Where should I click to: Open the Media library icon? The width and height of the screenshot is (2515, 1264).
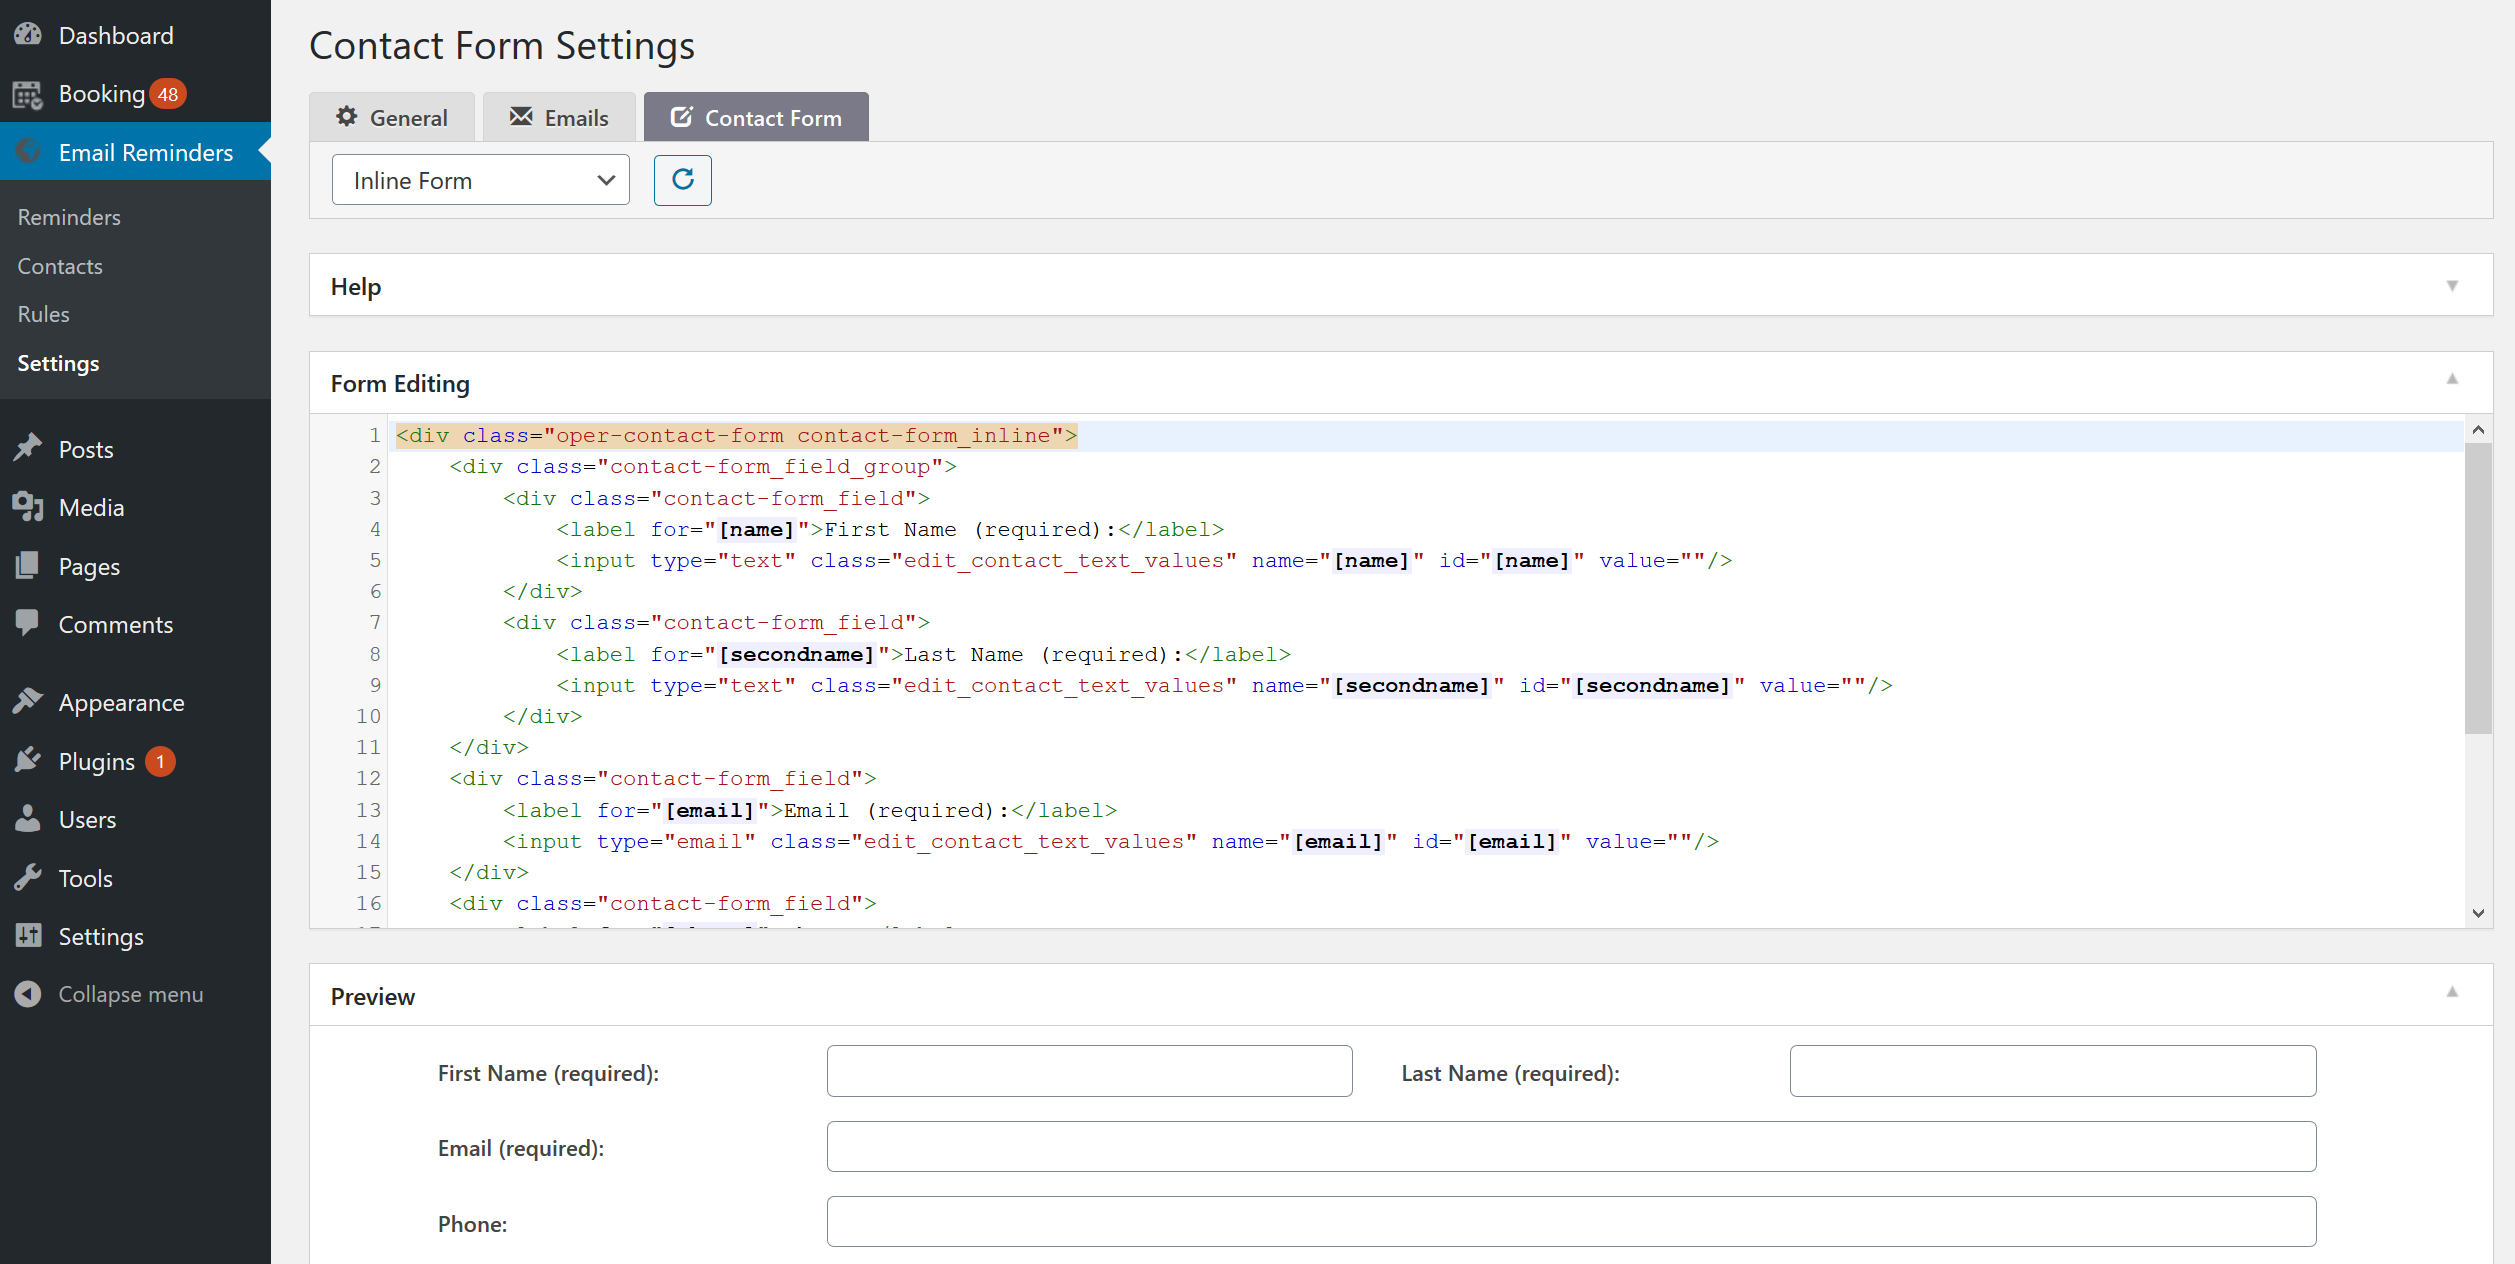click(x=28, y=507)
